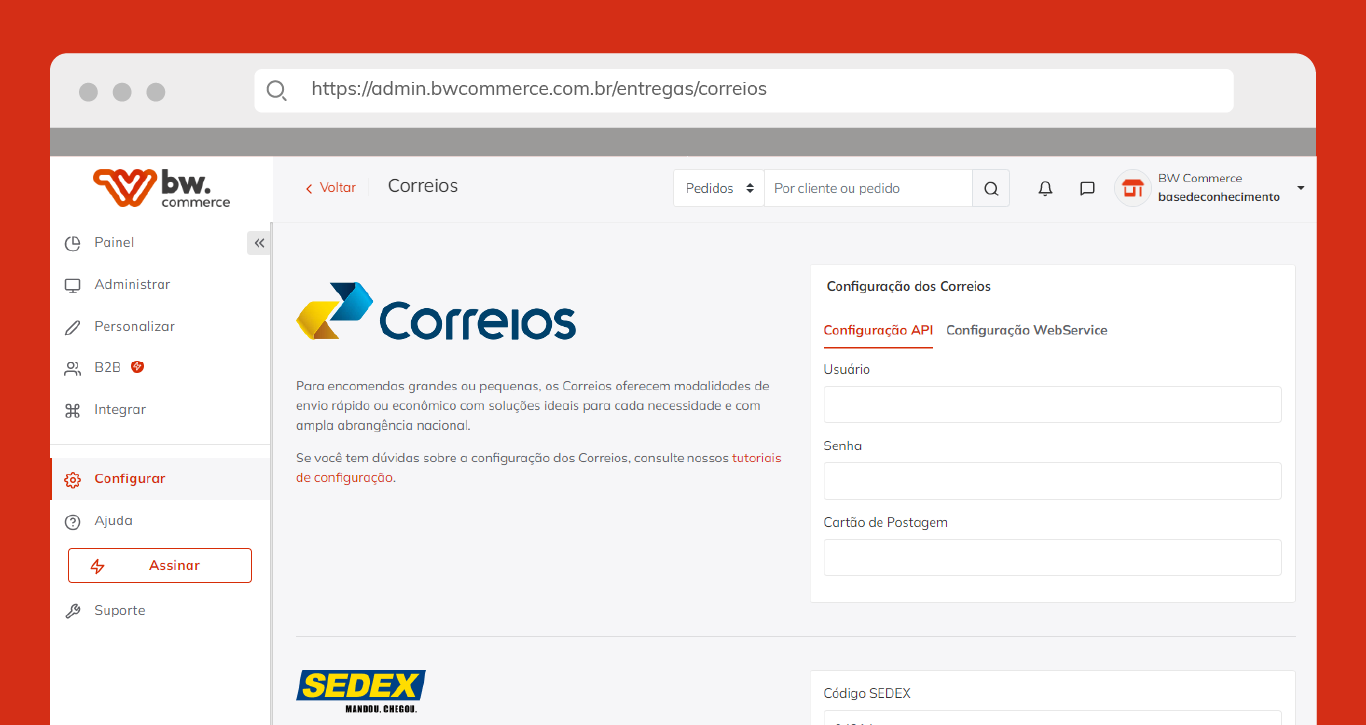This screenshot has width=1366, height=725.
Task: Click the Correios logo image
Action: tap(436, 312)
